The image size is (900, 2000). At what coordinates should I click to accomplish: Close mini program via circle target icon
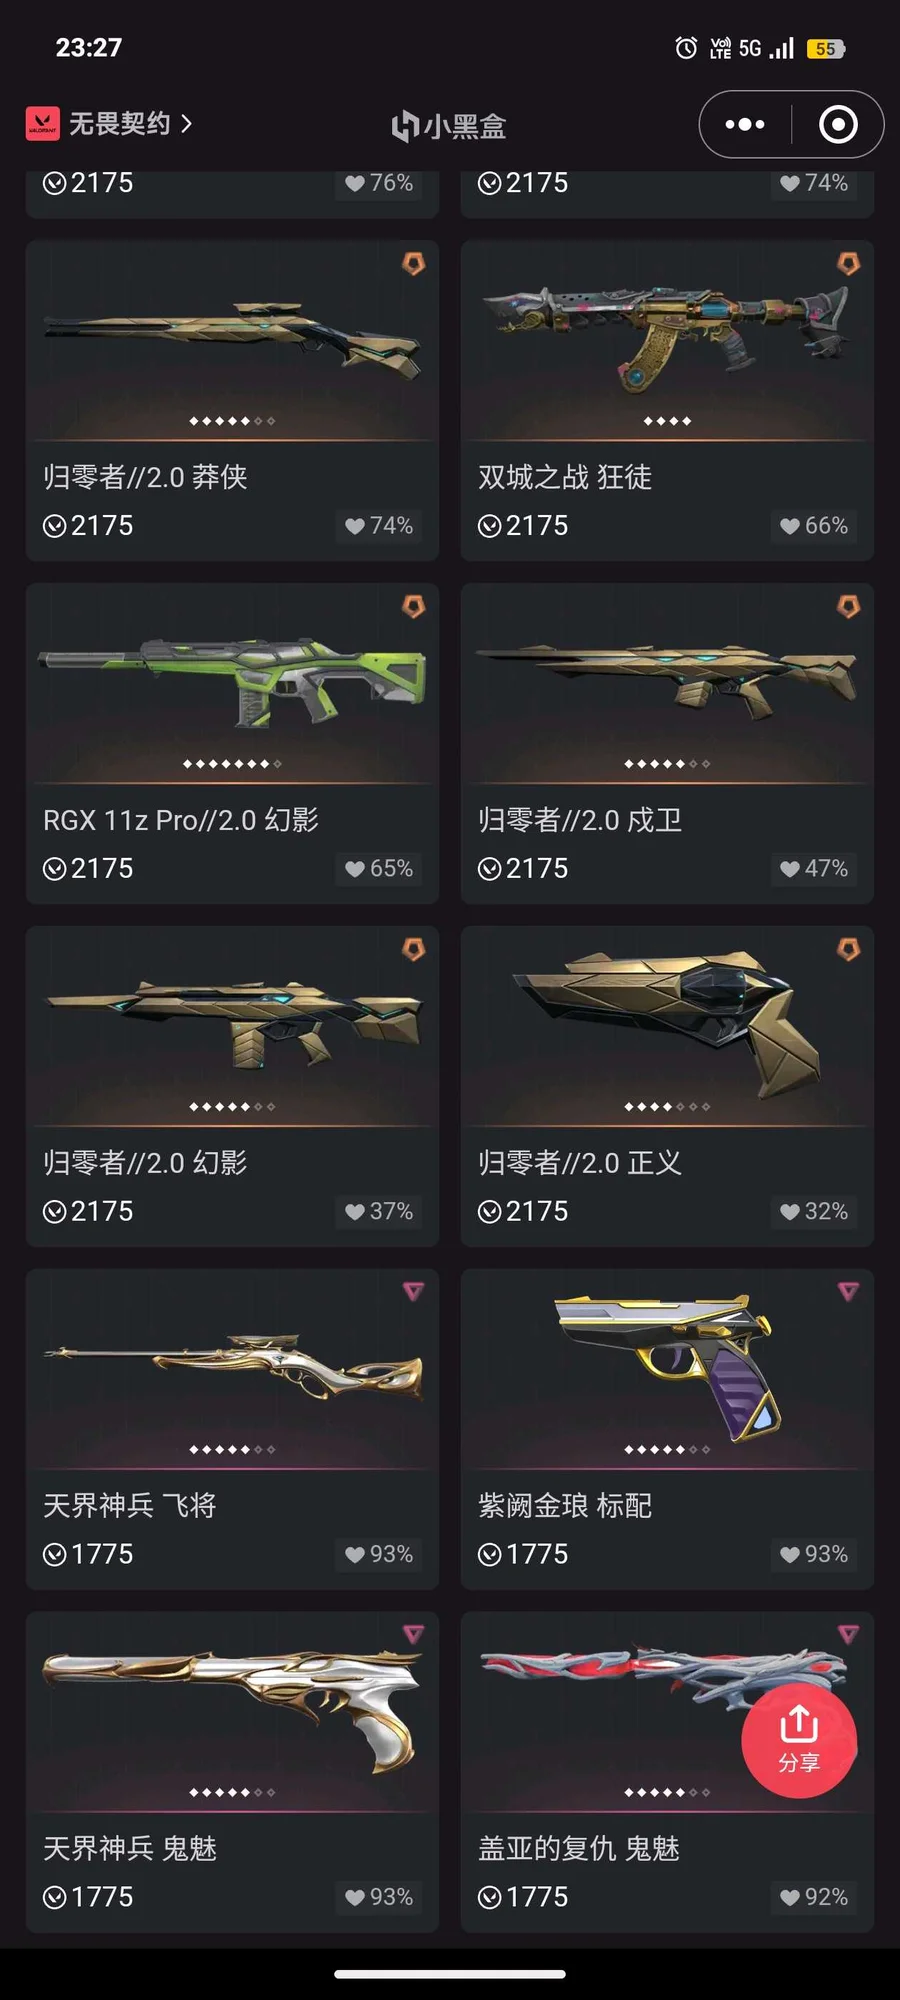pos(838,125)
